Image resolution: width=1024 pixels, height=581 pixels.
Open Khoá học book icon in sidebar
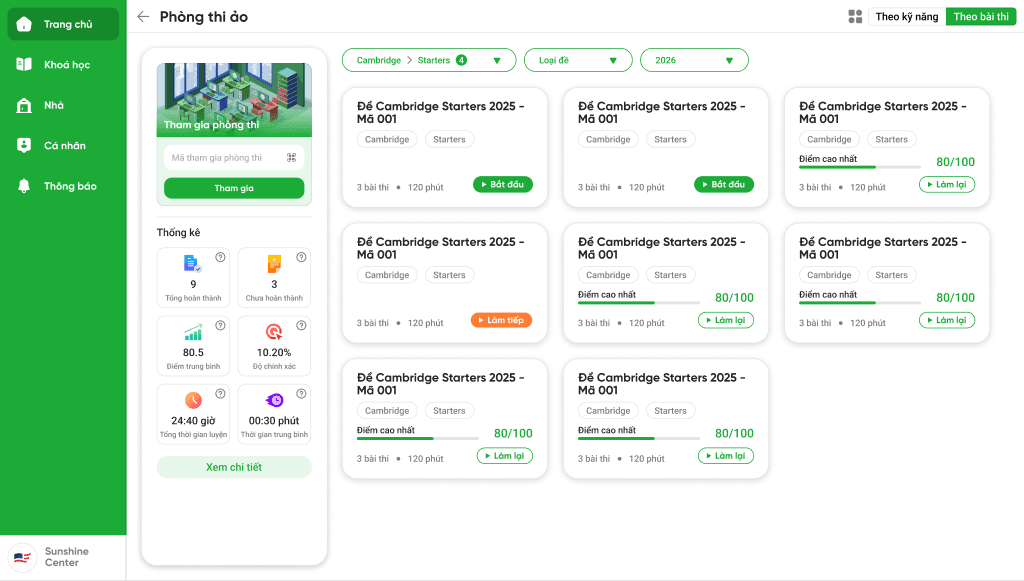pos(24,64)
